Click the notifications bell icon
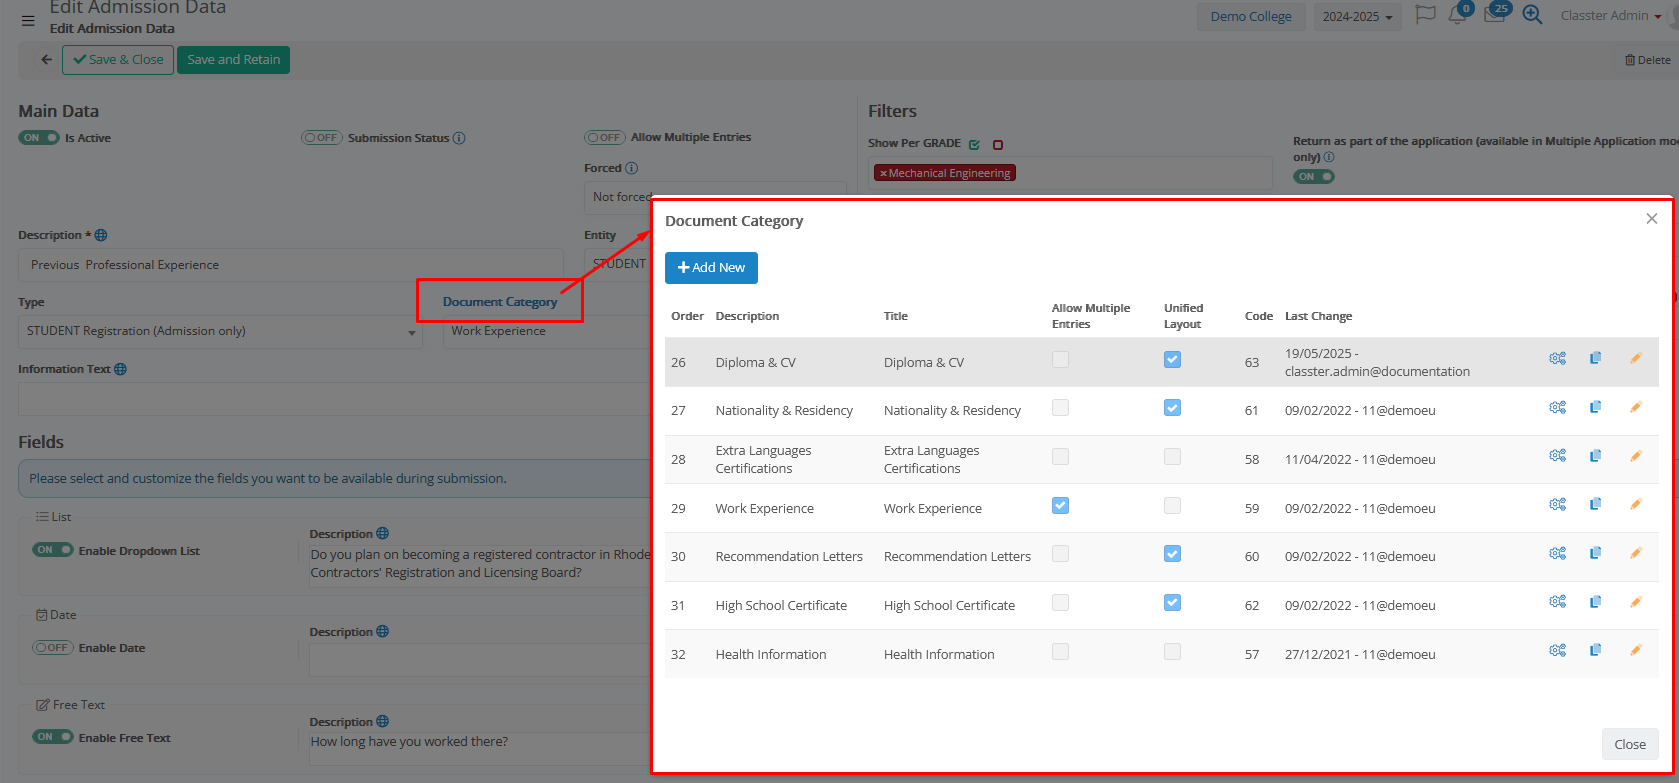 (1457, 16)
